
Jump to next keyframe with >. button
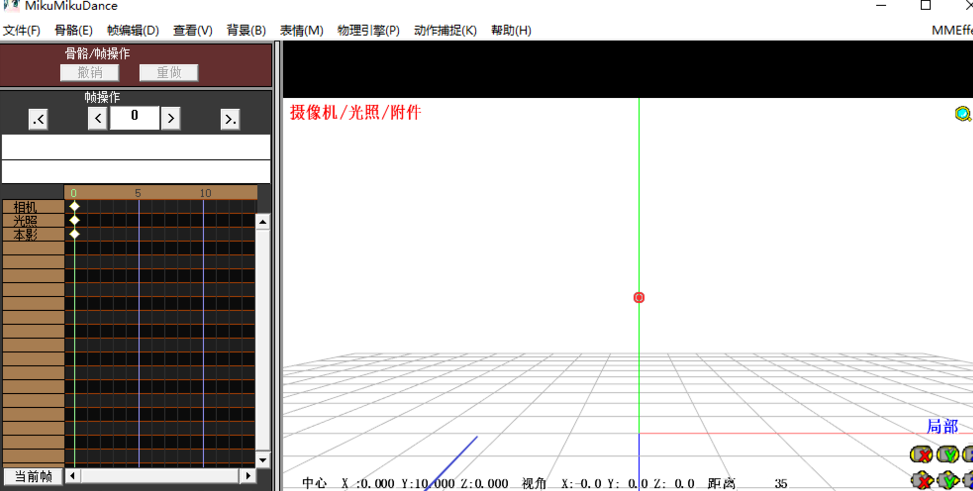[230, 119]
